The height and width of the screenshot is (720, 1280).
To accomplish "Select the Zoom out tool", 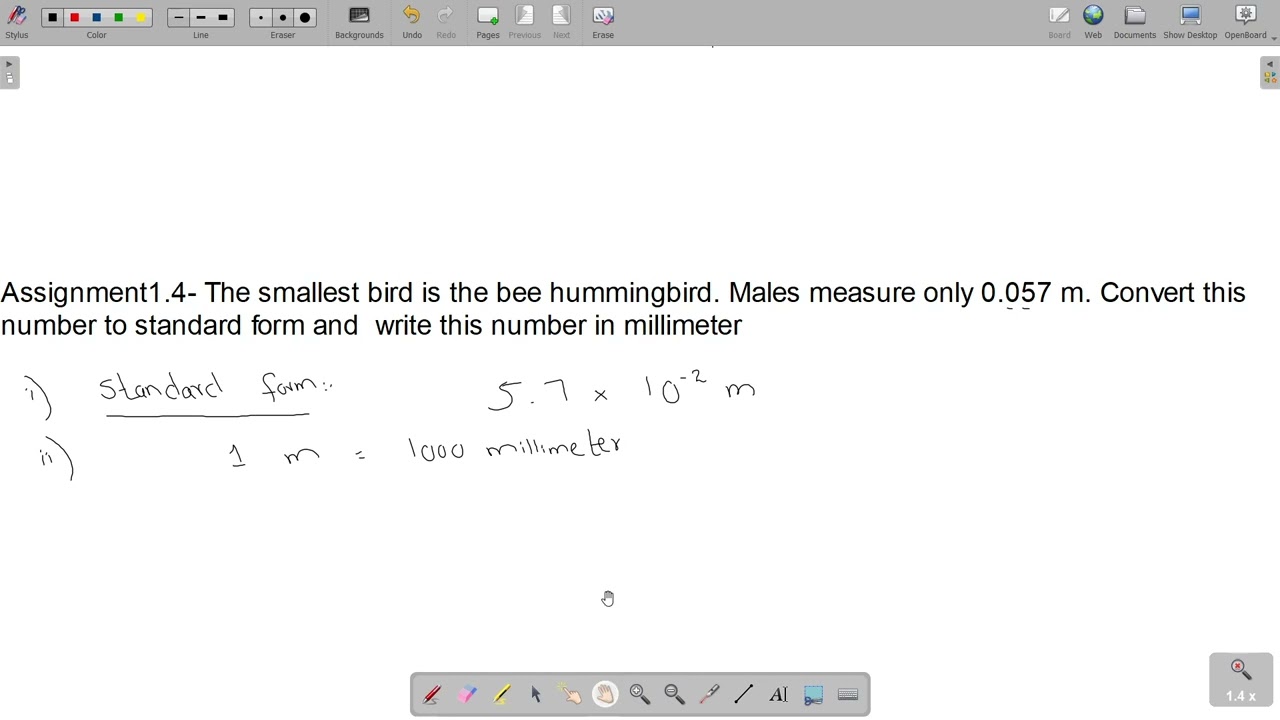I will [x=674, y=695].
